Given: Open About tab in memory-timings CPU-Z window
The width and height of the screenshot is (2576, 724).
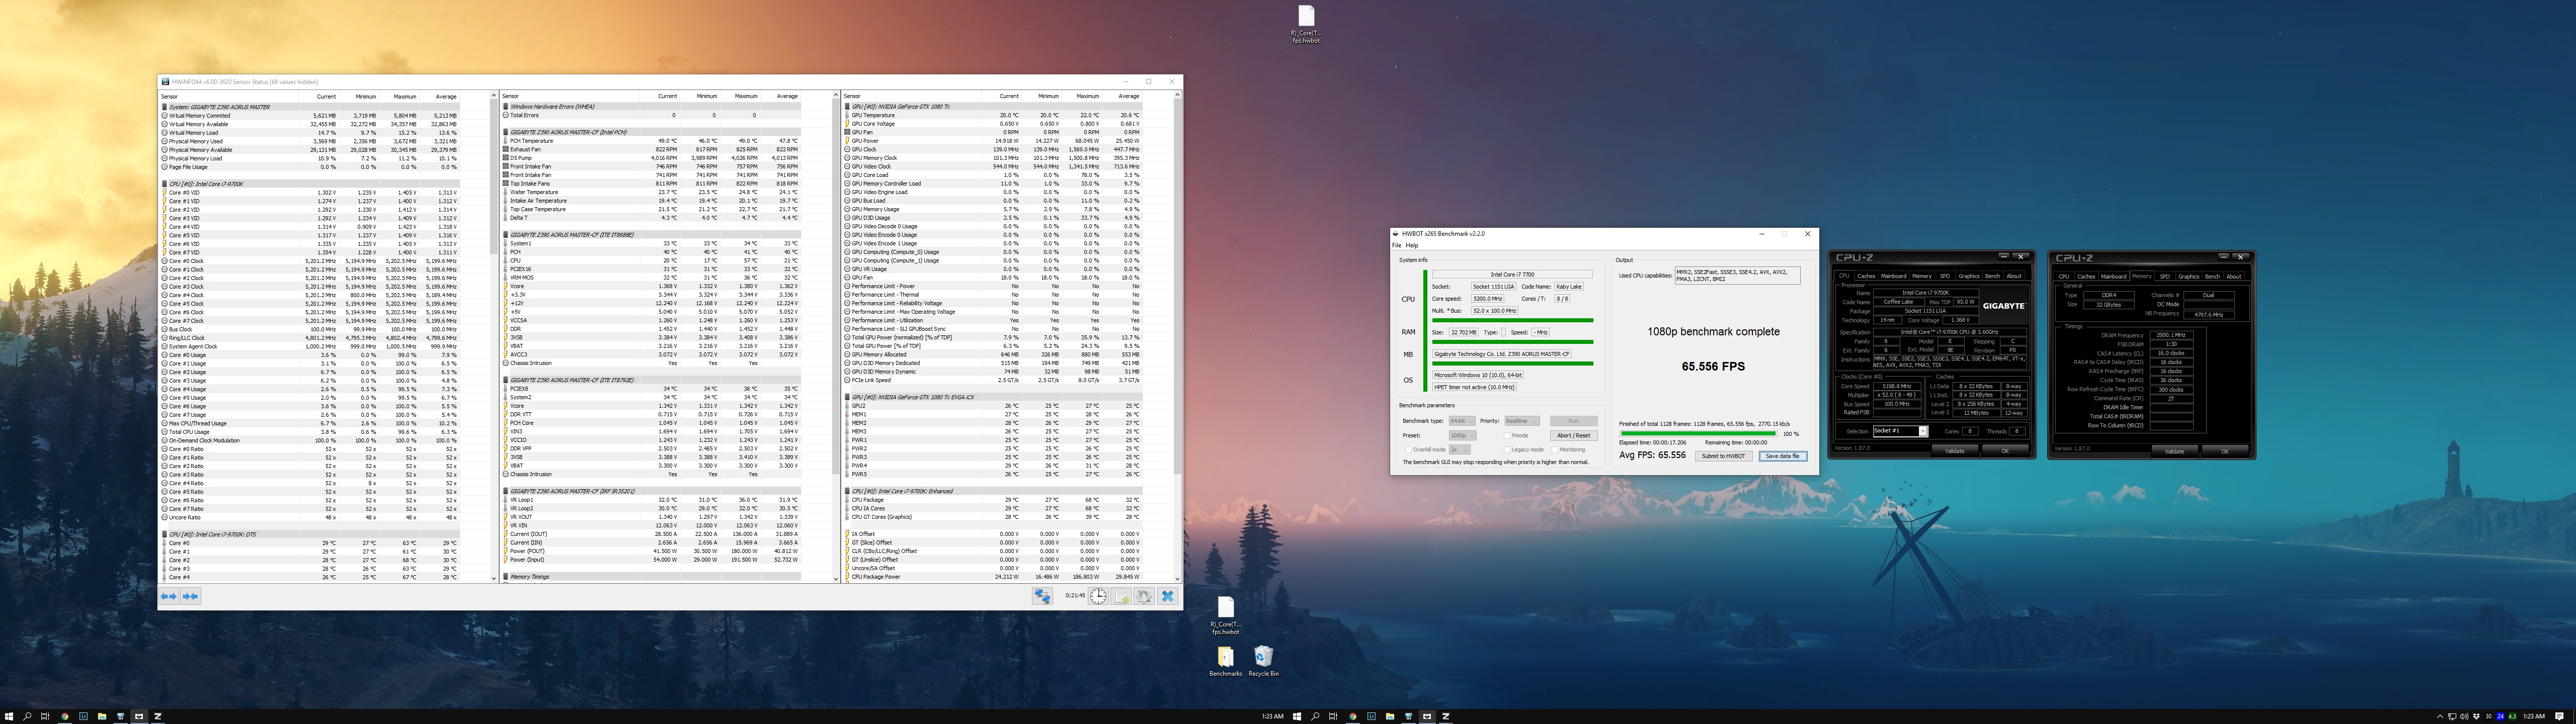Looking at the screenshot, I should pyautogui.click(x=2234, y=276).
